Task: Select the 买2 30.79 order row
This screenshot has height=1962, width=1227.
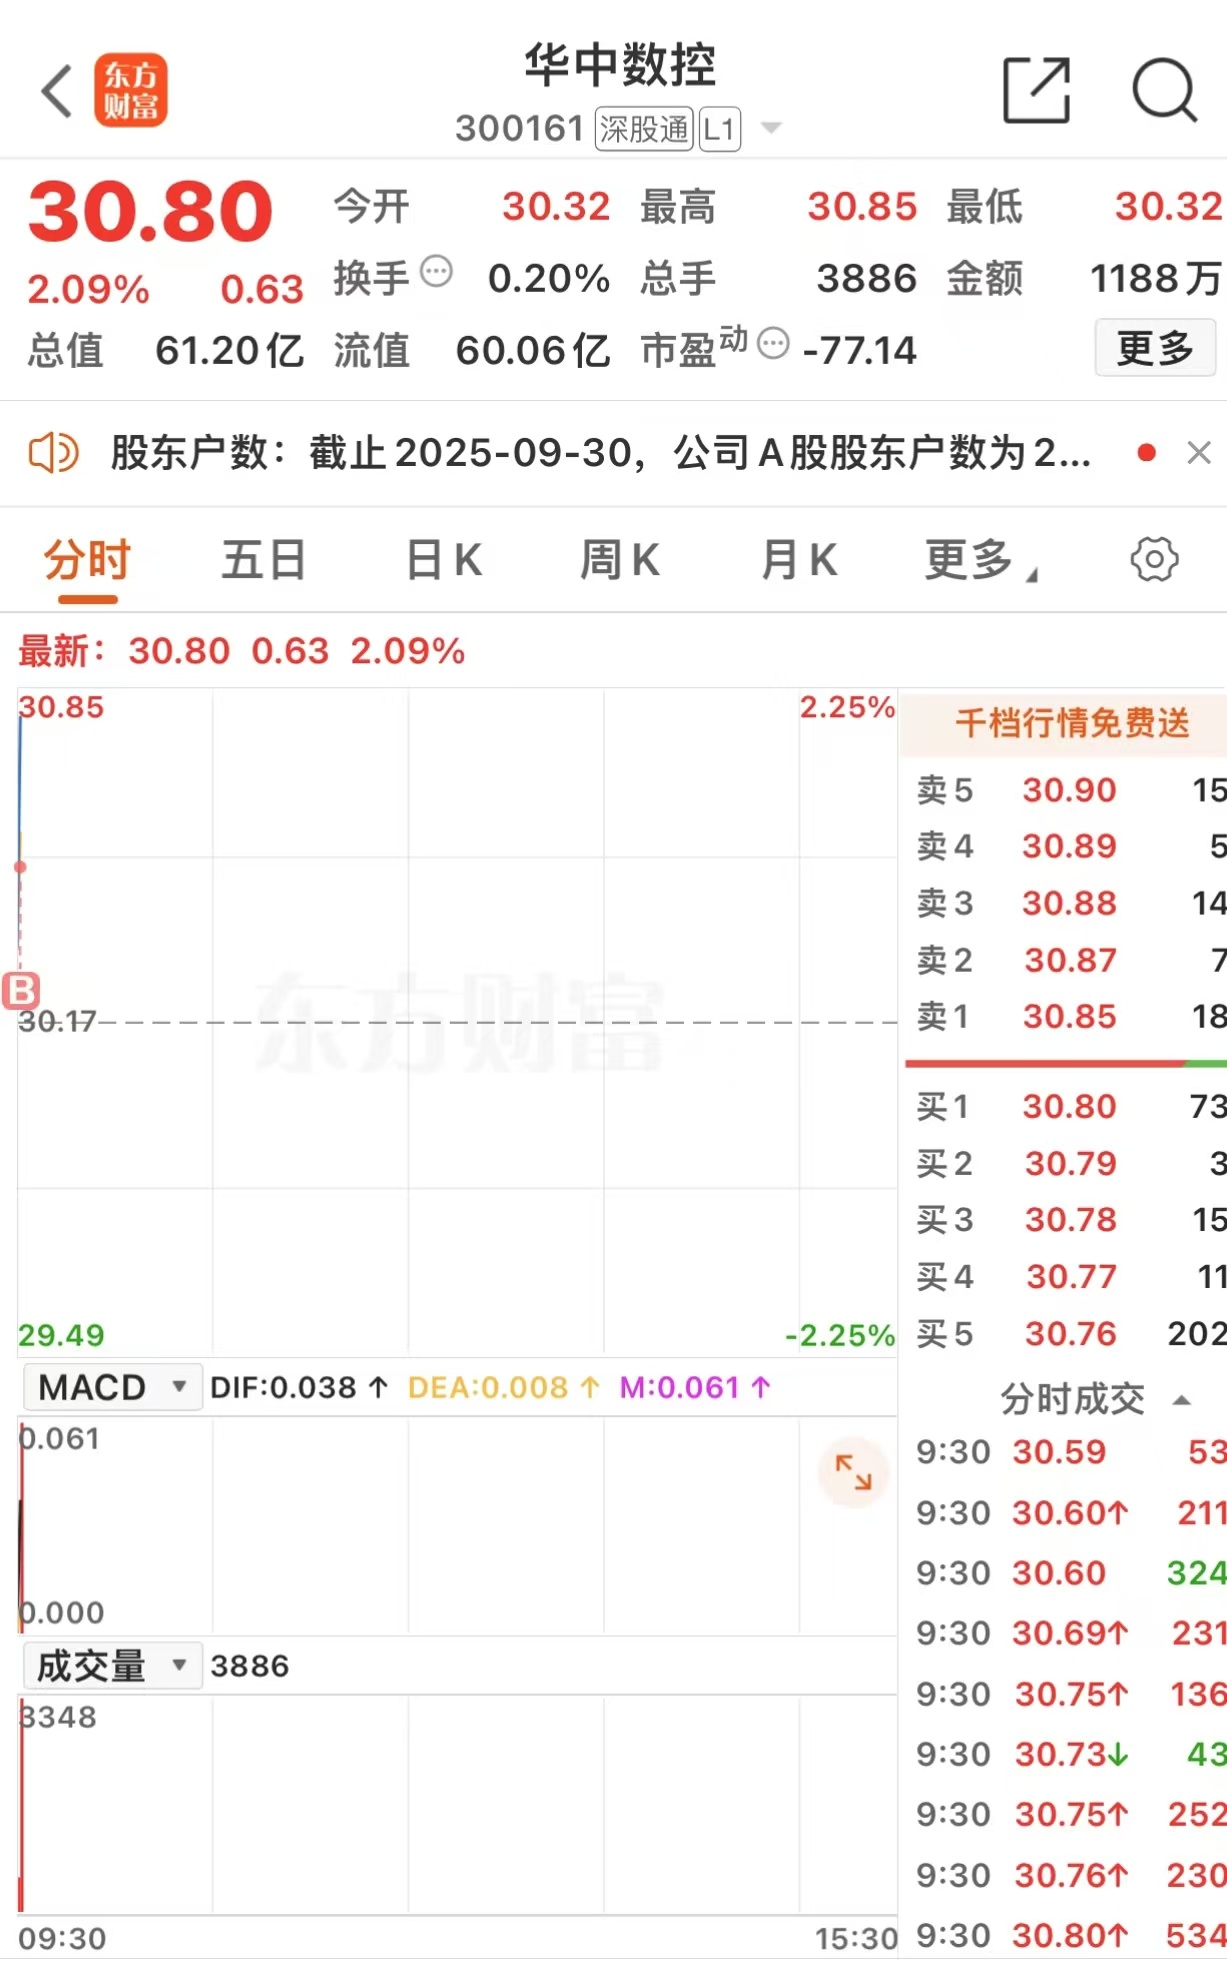Action: (1066, 1163)
